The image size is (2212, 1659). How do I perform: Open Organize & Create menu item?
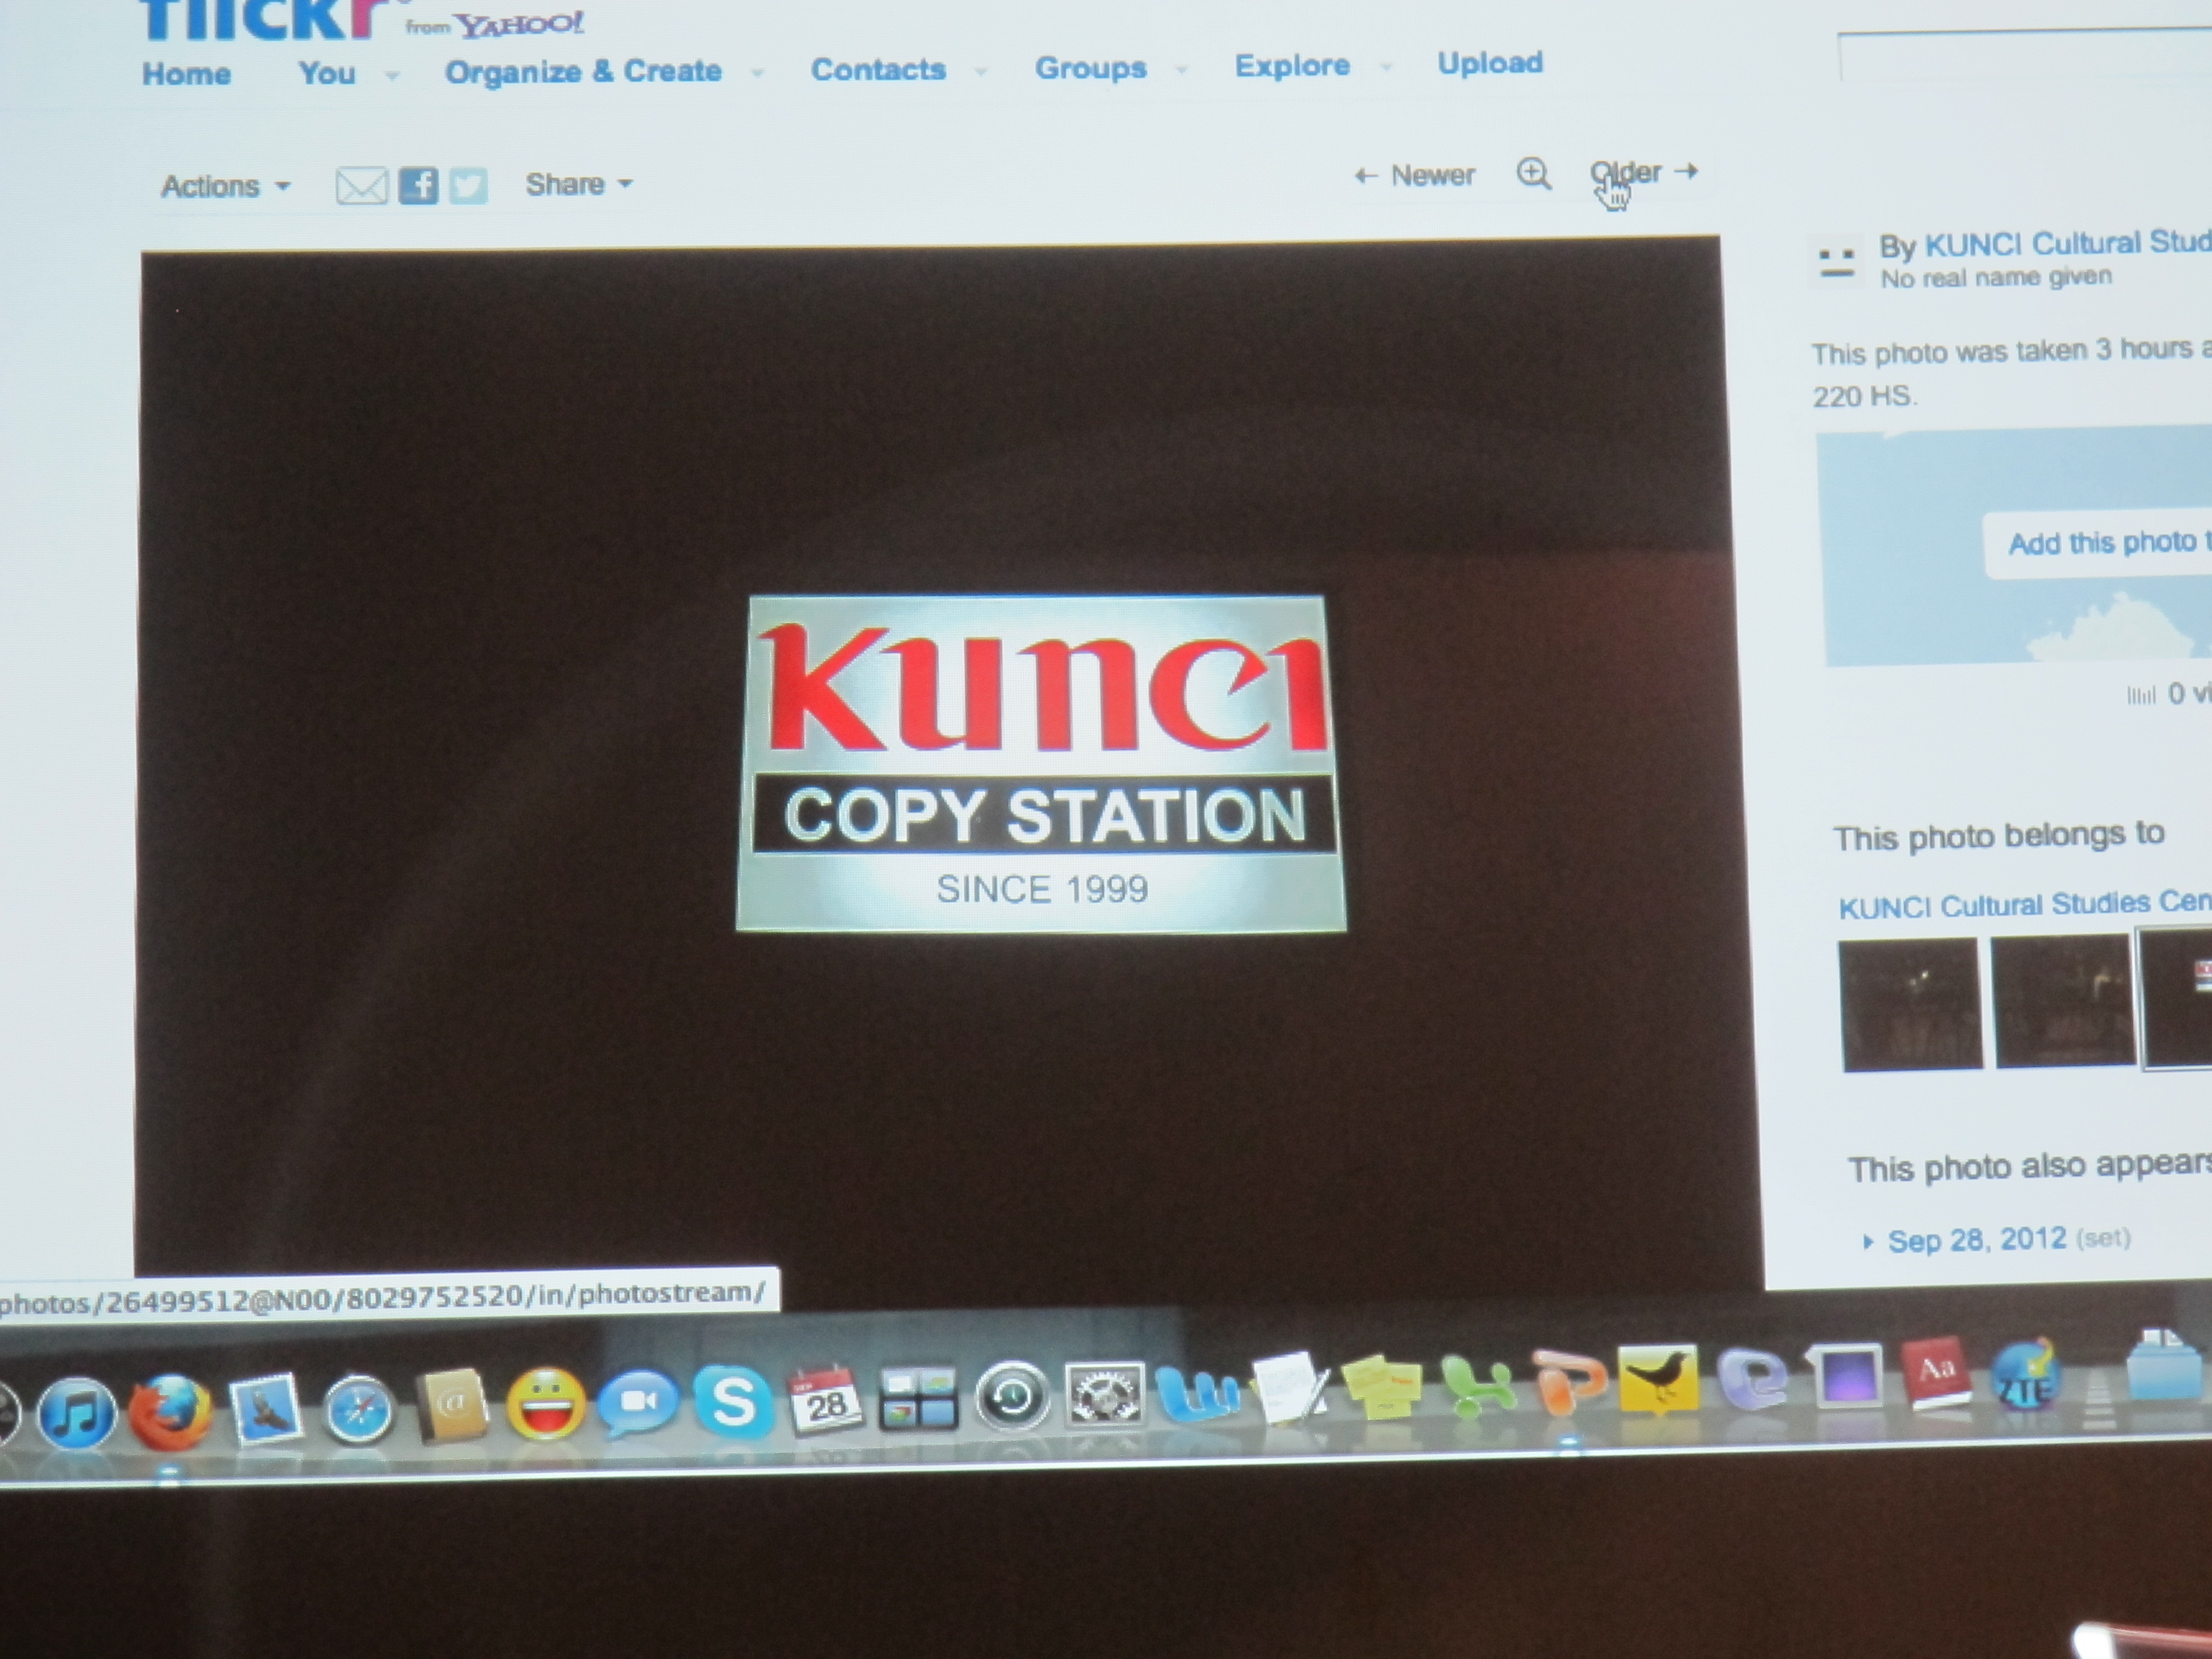(583, 71)
